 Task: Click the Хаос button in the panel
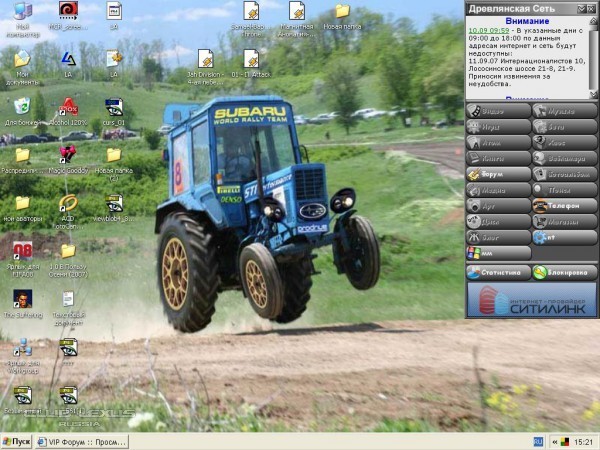pyautogui.click(x=564, y=142)
